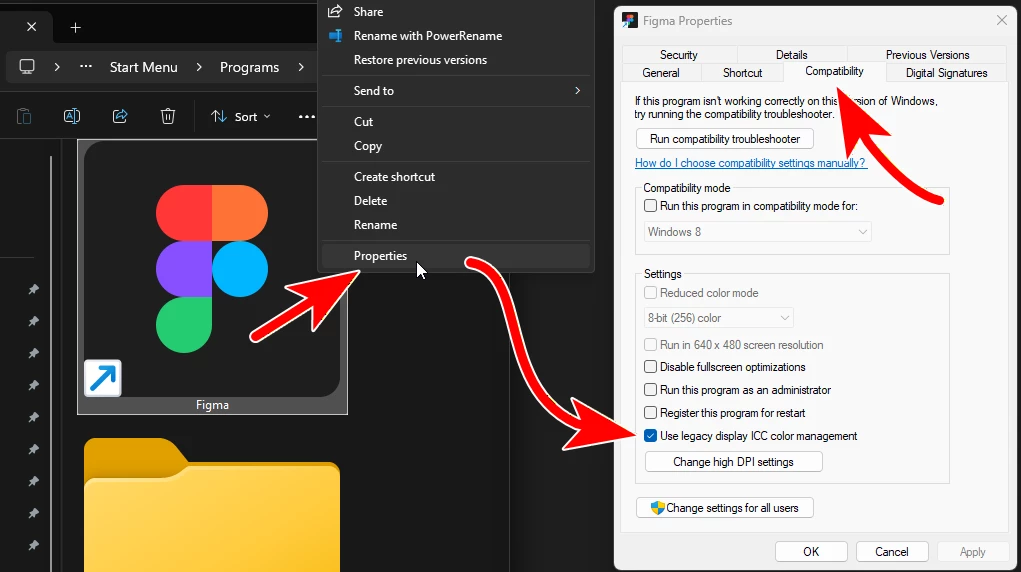Viewport: 1021px width, 572px height.
Task: Choose Share from context menu
Action: pos(369,12)
